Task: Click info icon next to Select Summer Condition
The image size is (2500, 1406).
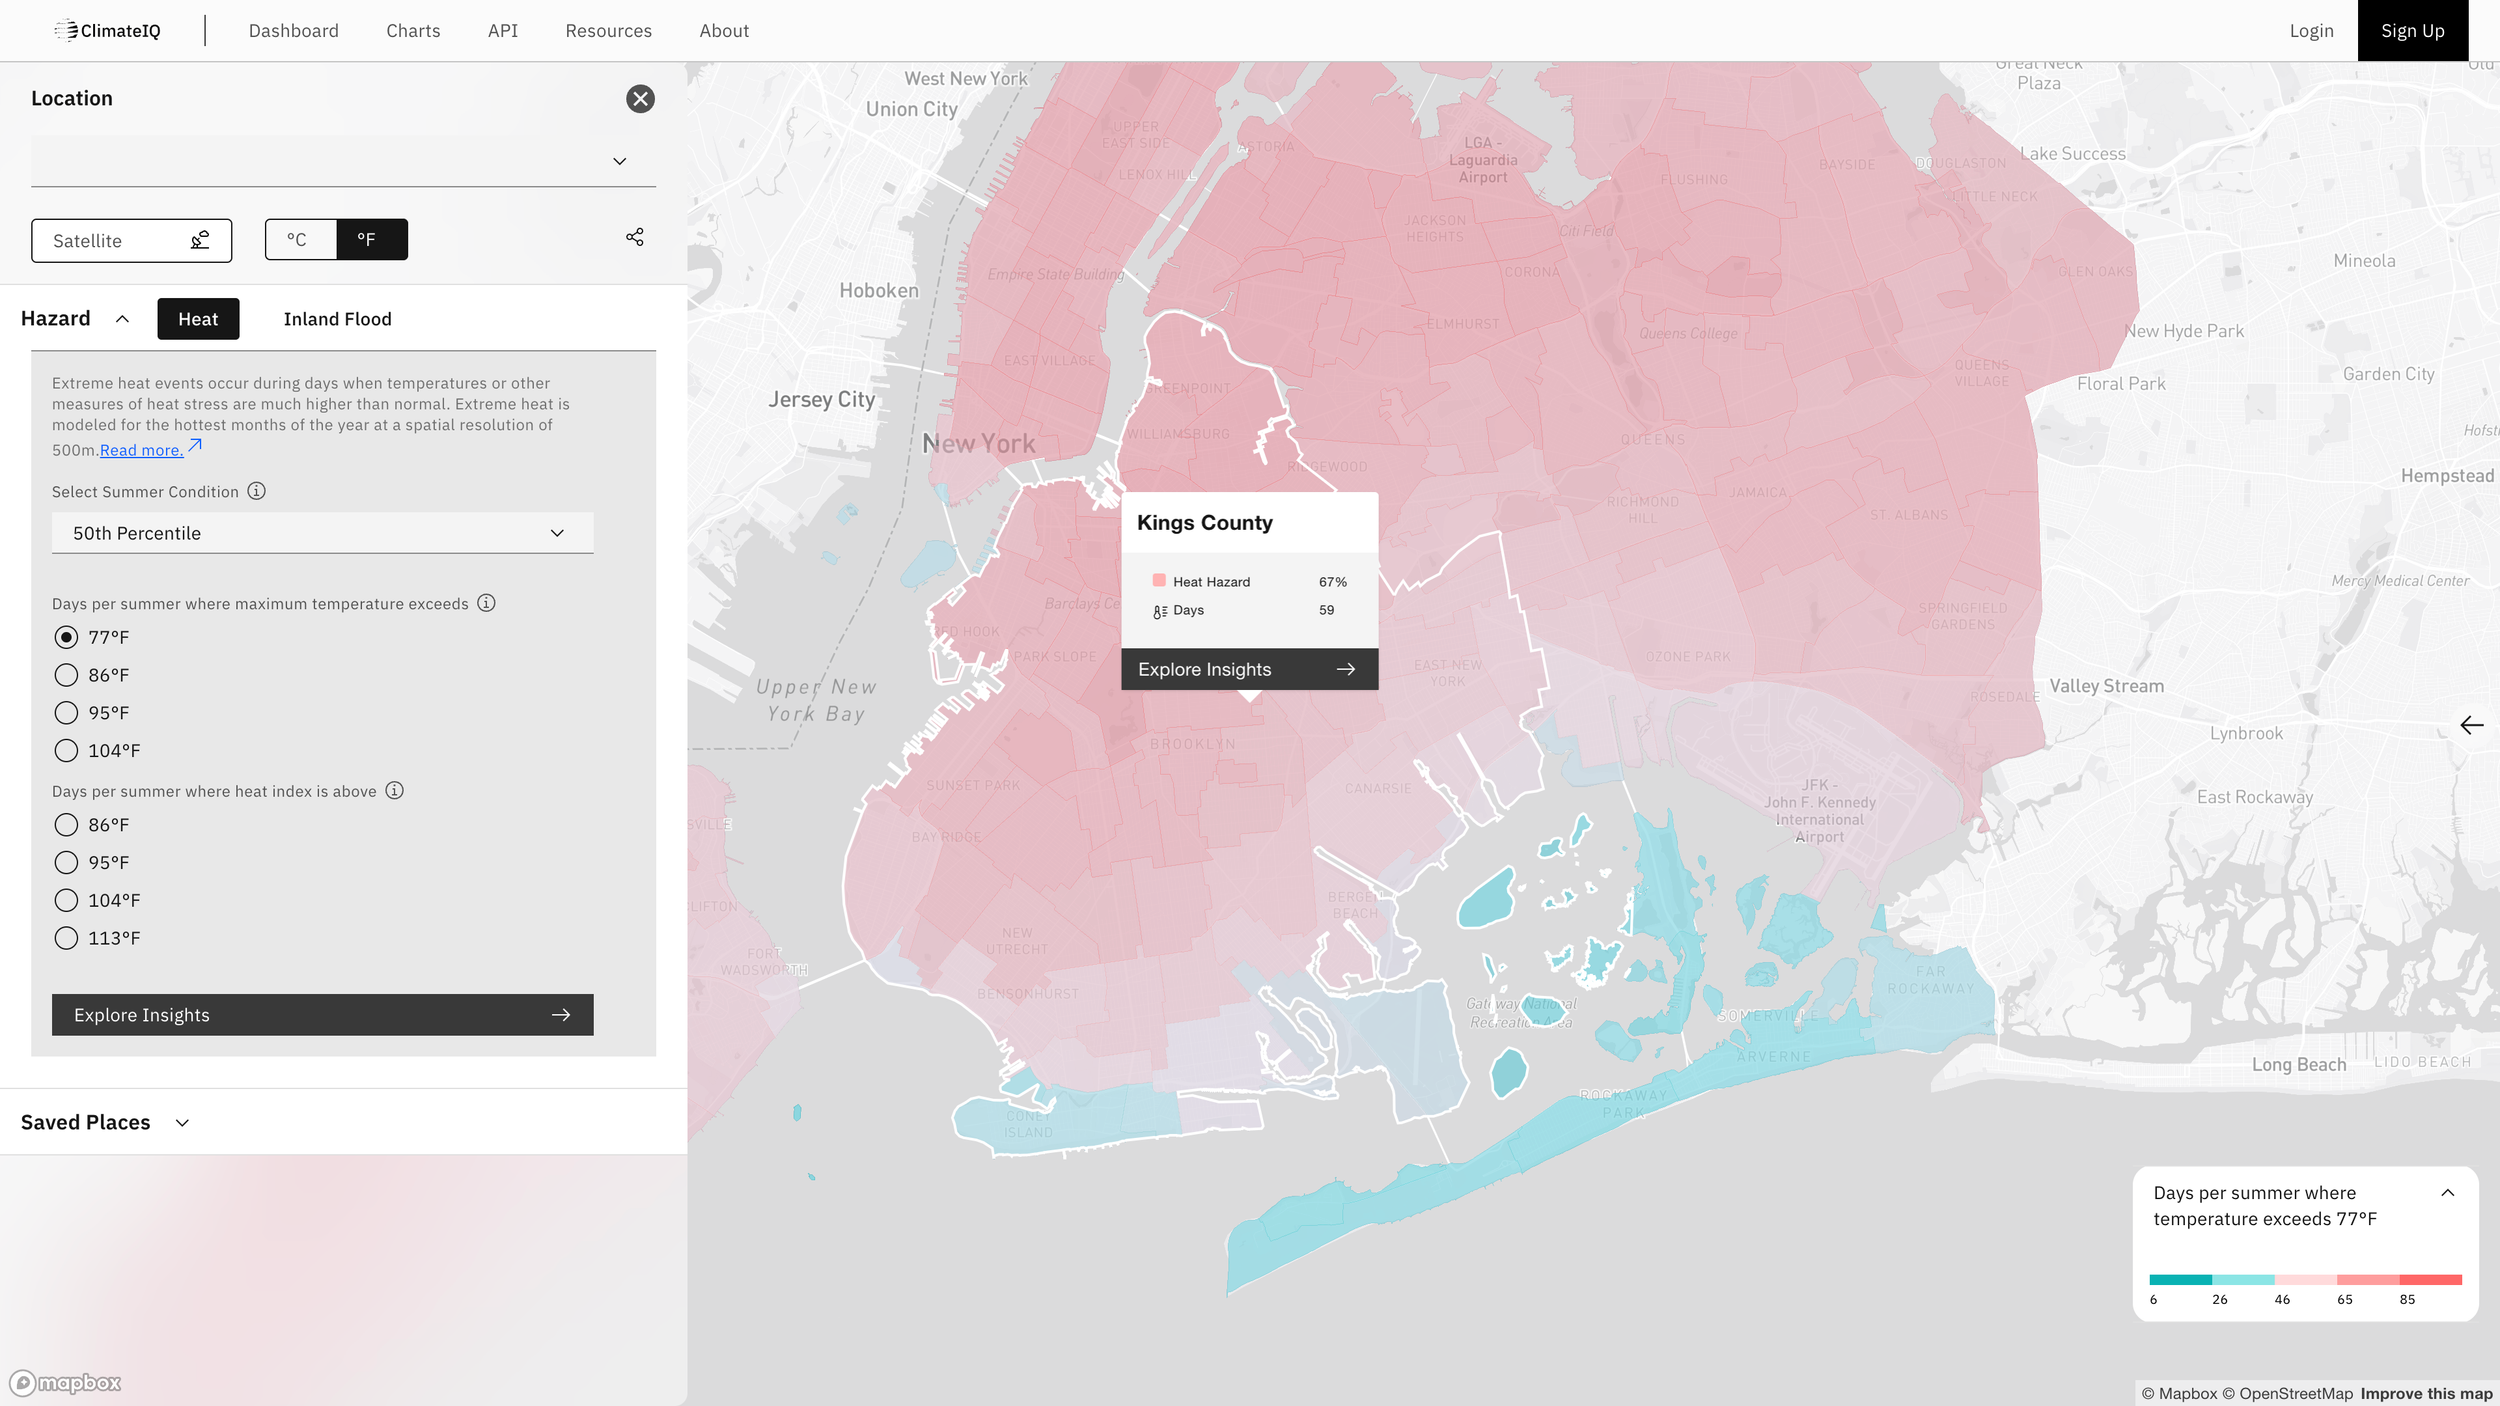Action: pyautogui.click(x=257, y=491)
